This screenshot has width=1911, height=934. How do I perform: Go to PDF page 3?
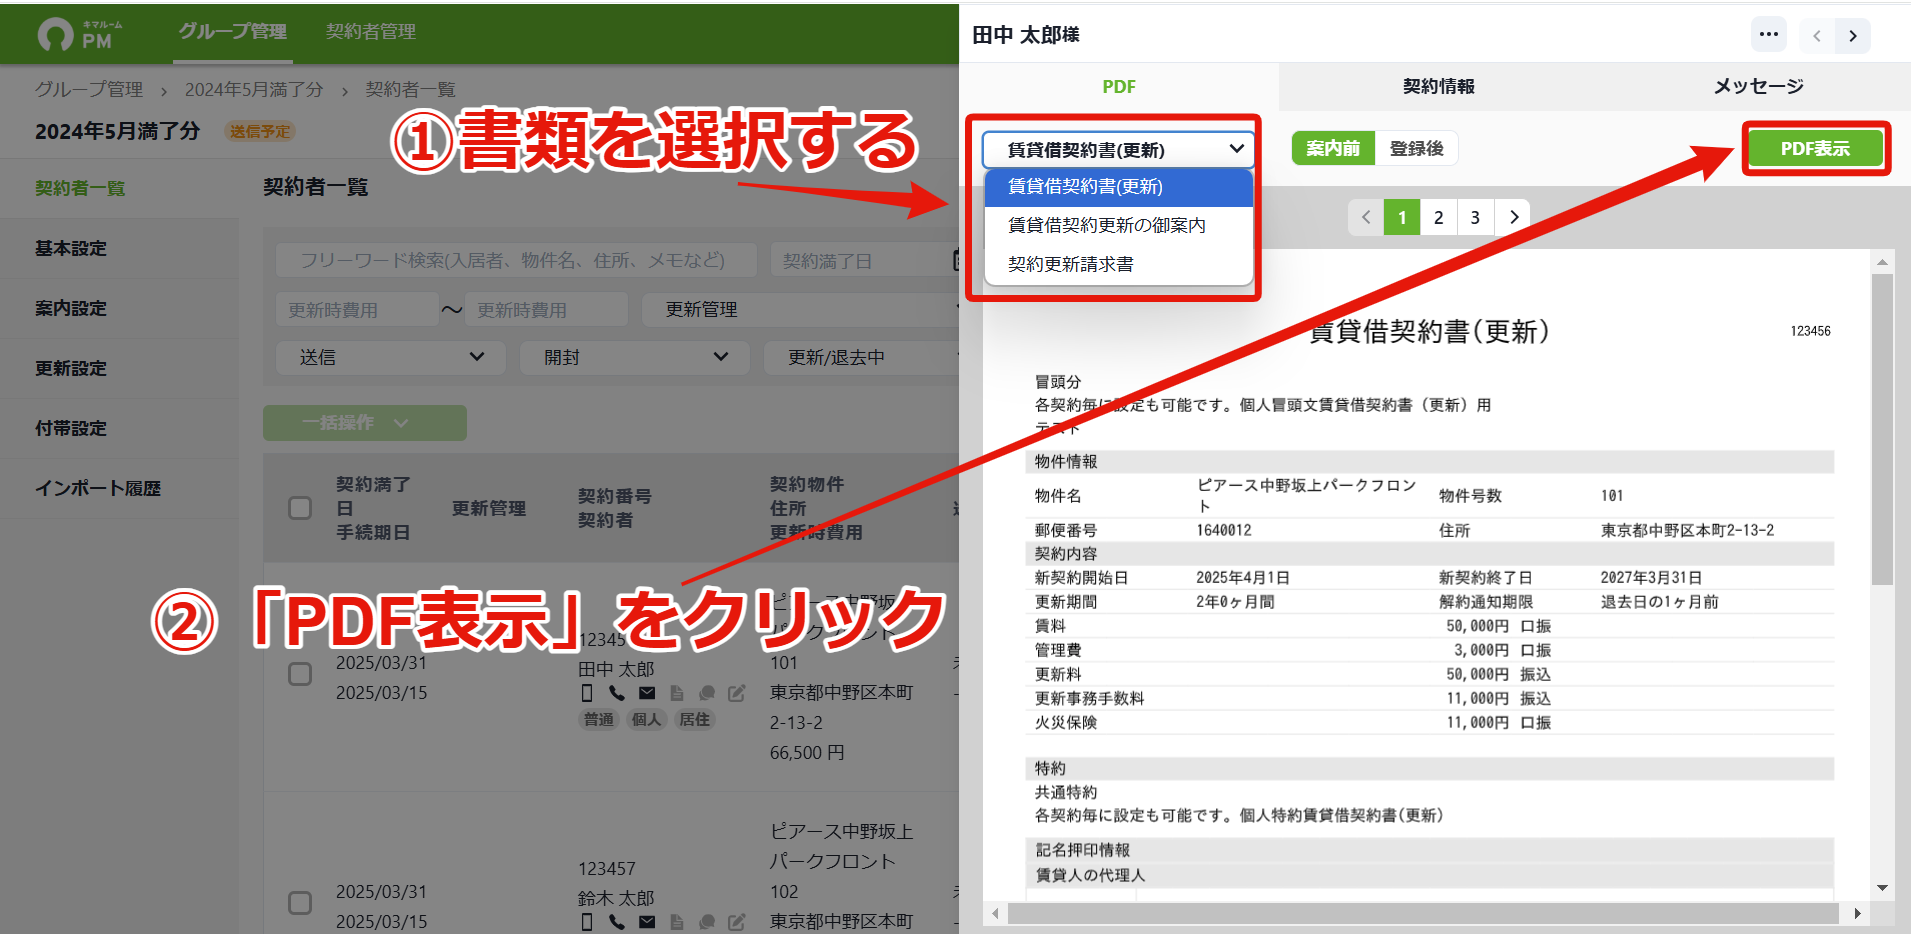1476,217
